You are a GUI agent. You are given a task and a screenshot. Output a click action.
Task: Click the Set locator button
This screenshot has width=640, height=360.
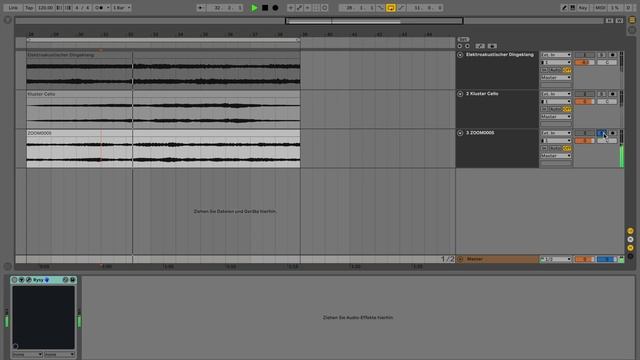click(x=463, y=40)
